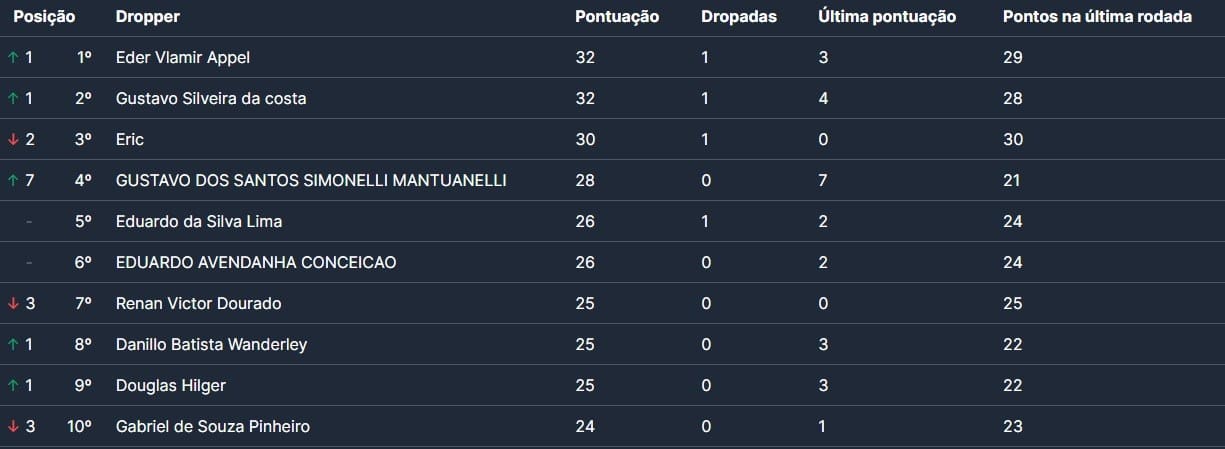This screenshot has width=1225, height=449.
Task: Click the green up arrow for Gustavo Silveira
Action: 13,99
